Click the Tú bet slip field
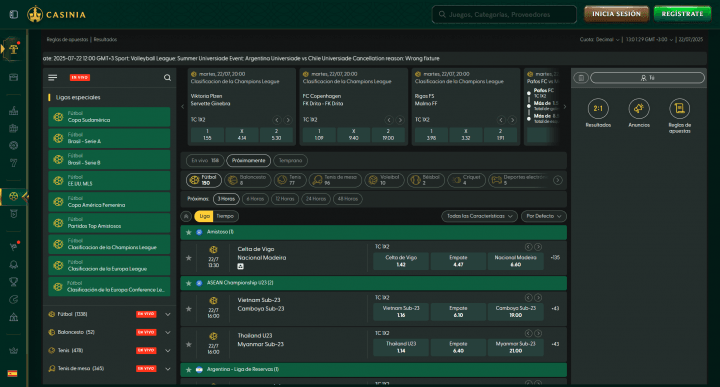 pyautogui.click(x=647, y=78)
